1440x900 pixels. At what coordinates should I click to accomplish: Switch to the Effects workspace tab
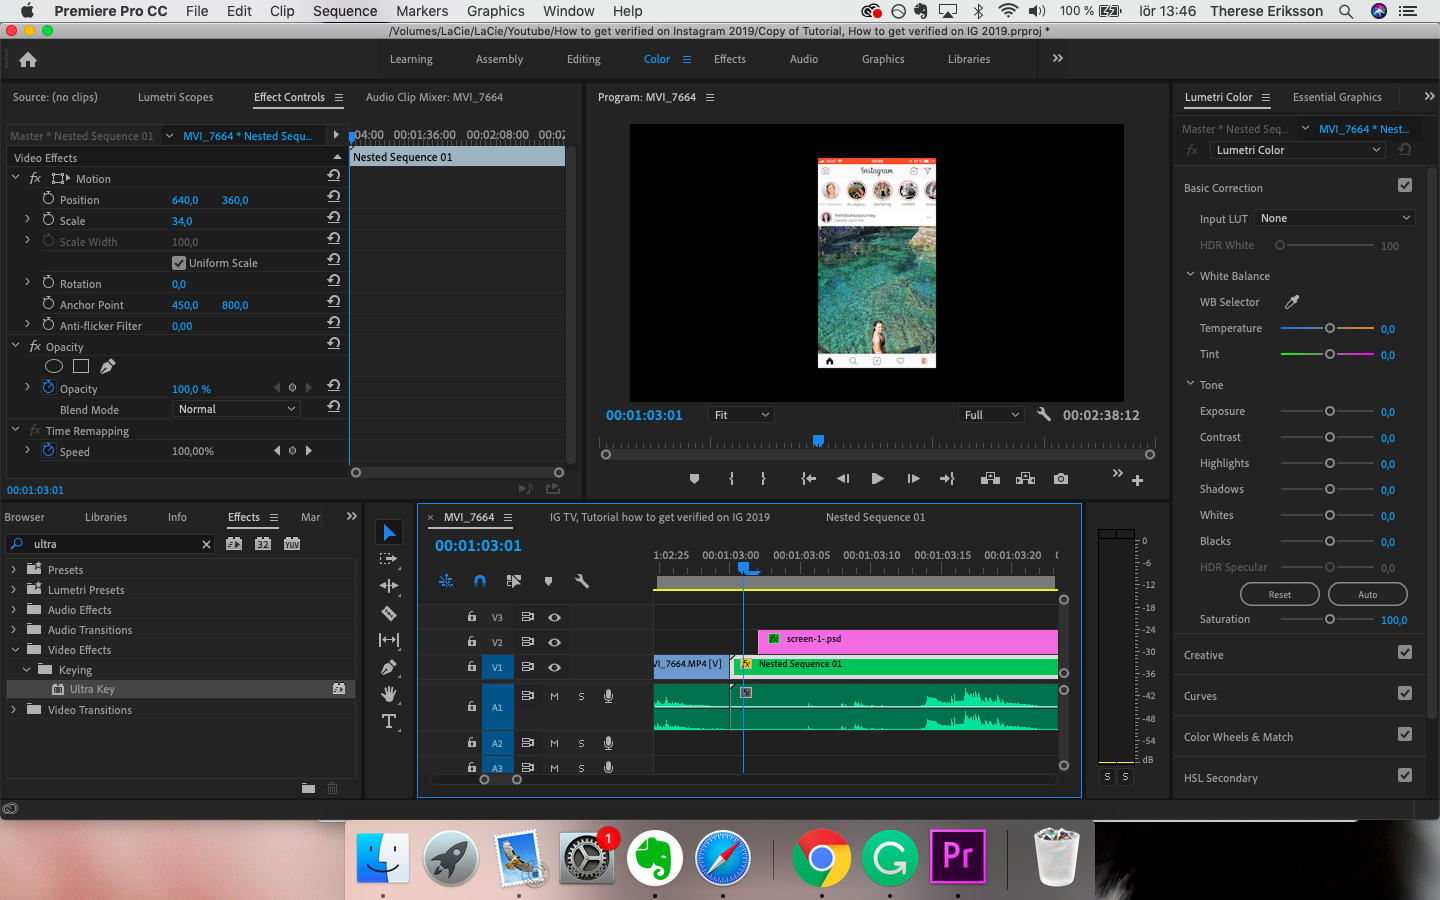click(x=729, y=59)
